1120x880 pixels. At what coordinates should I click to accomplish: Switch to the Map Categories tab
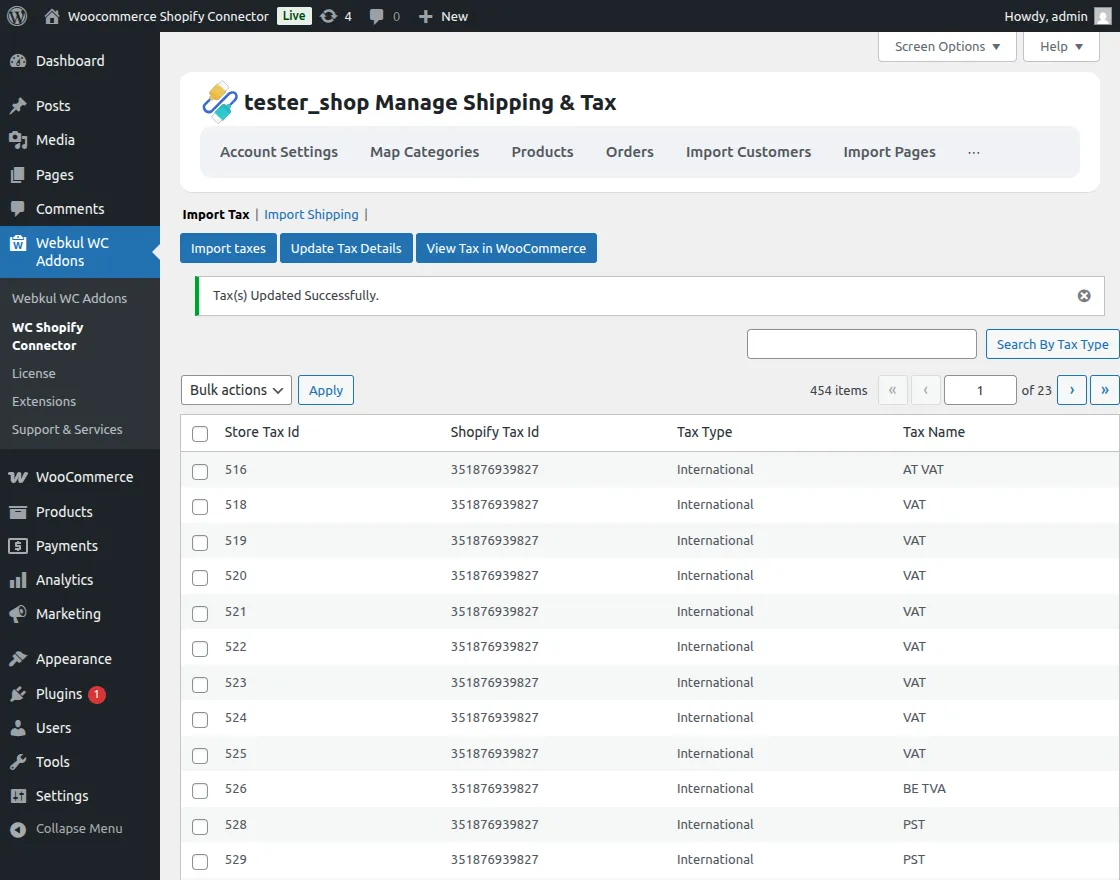coord(424,152)
